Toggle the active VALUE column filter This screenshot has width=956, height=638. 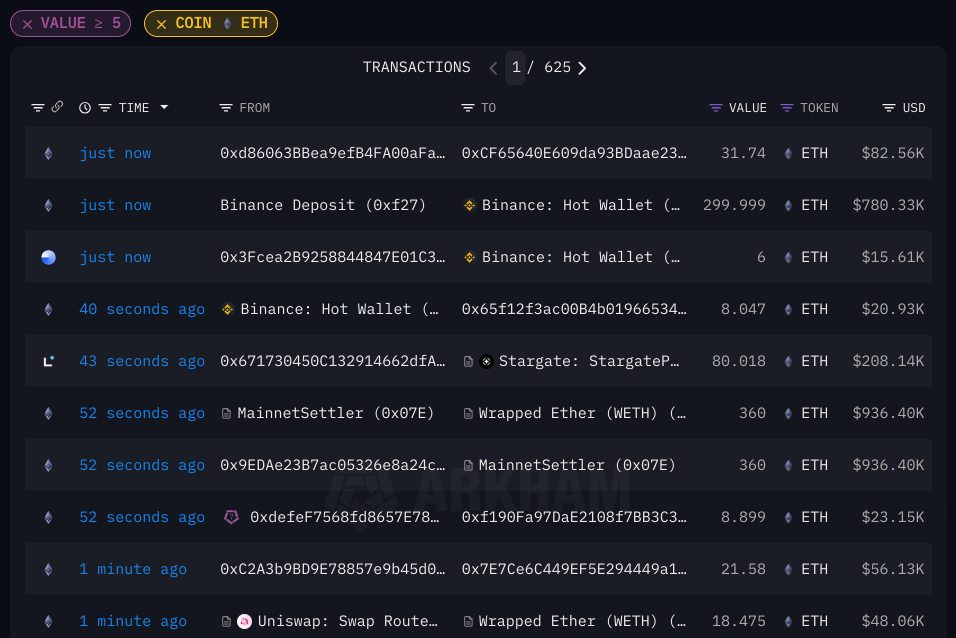point(715,108)
